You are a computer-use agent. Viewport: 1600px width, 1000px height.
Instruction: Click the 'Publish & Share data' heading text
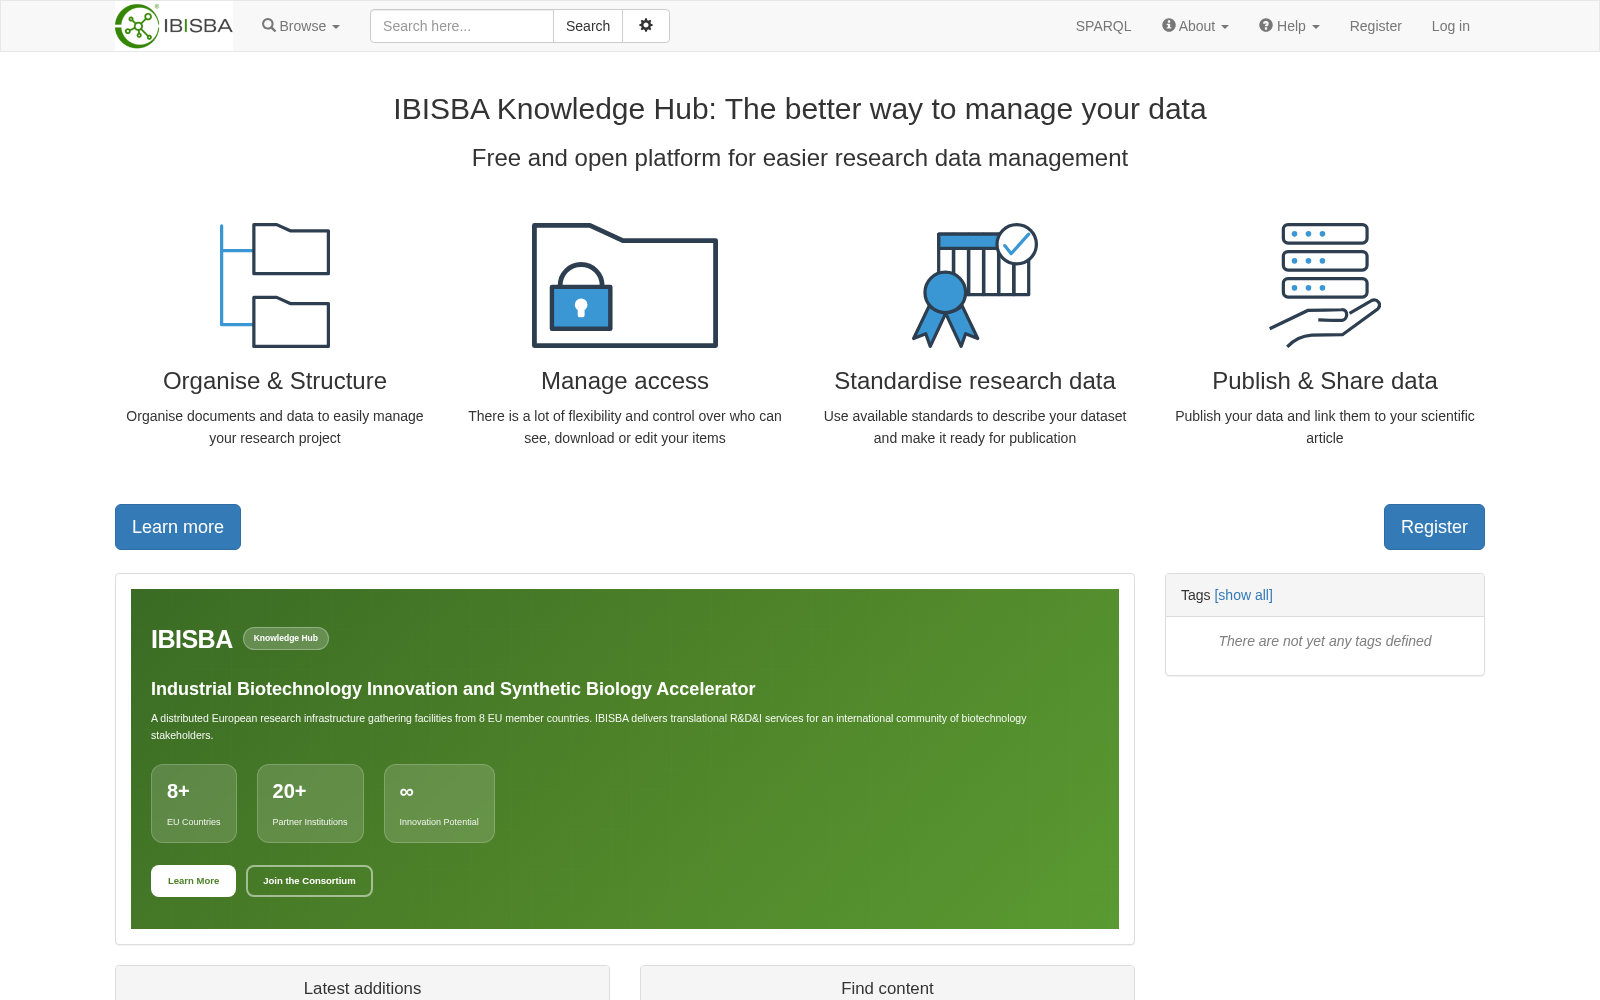point(1325,381)
